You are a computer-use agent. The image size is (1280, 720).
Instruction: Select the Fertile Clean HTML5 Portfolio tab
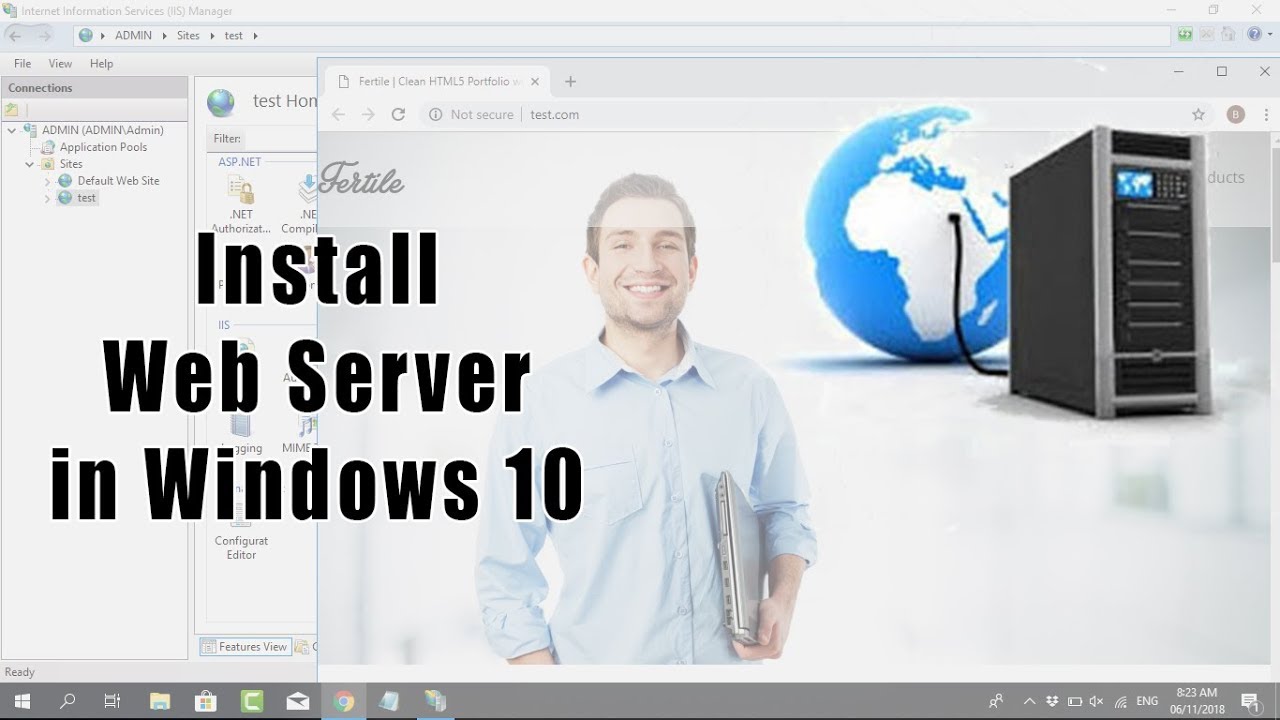coord(439,82)
